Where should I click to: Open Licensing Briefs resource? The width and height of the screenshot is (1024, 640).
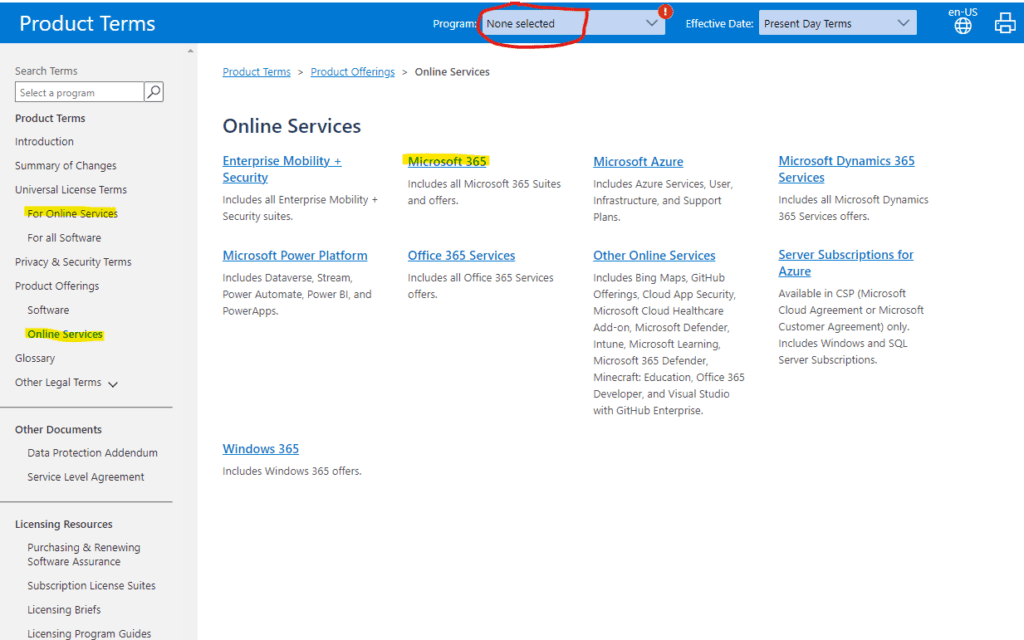[64, 610]
